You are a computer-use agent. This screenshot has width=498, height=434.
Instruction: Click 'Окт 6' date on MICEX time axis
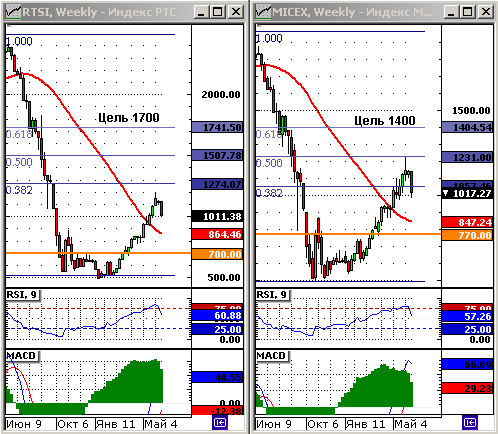[323, 424]
